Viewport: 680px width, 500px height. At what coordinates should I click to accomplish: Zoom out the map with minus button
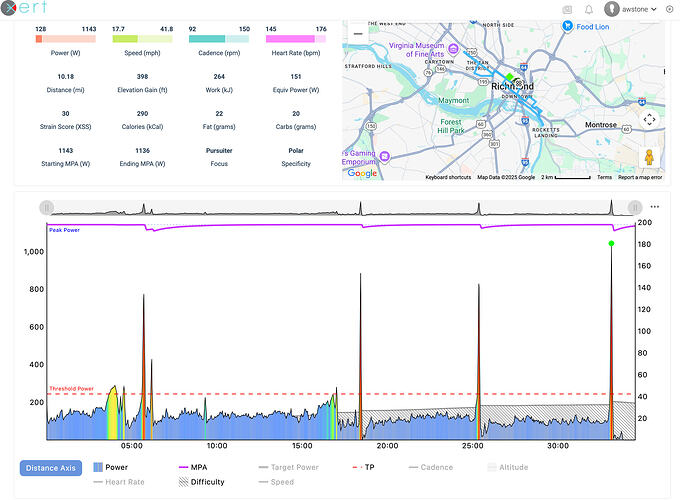click(x=358, y=33)
